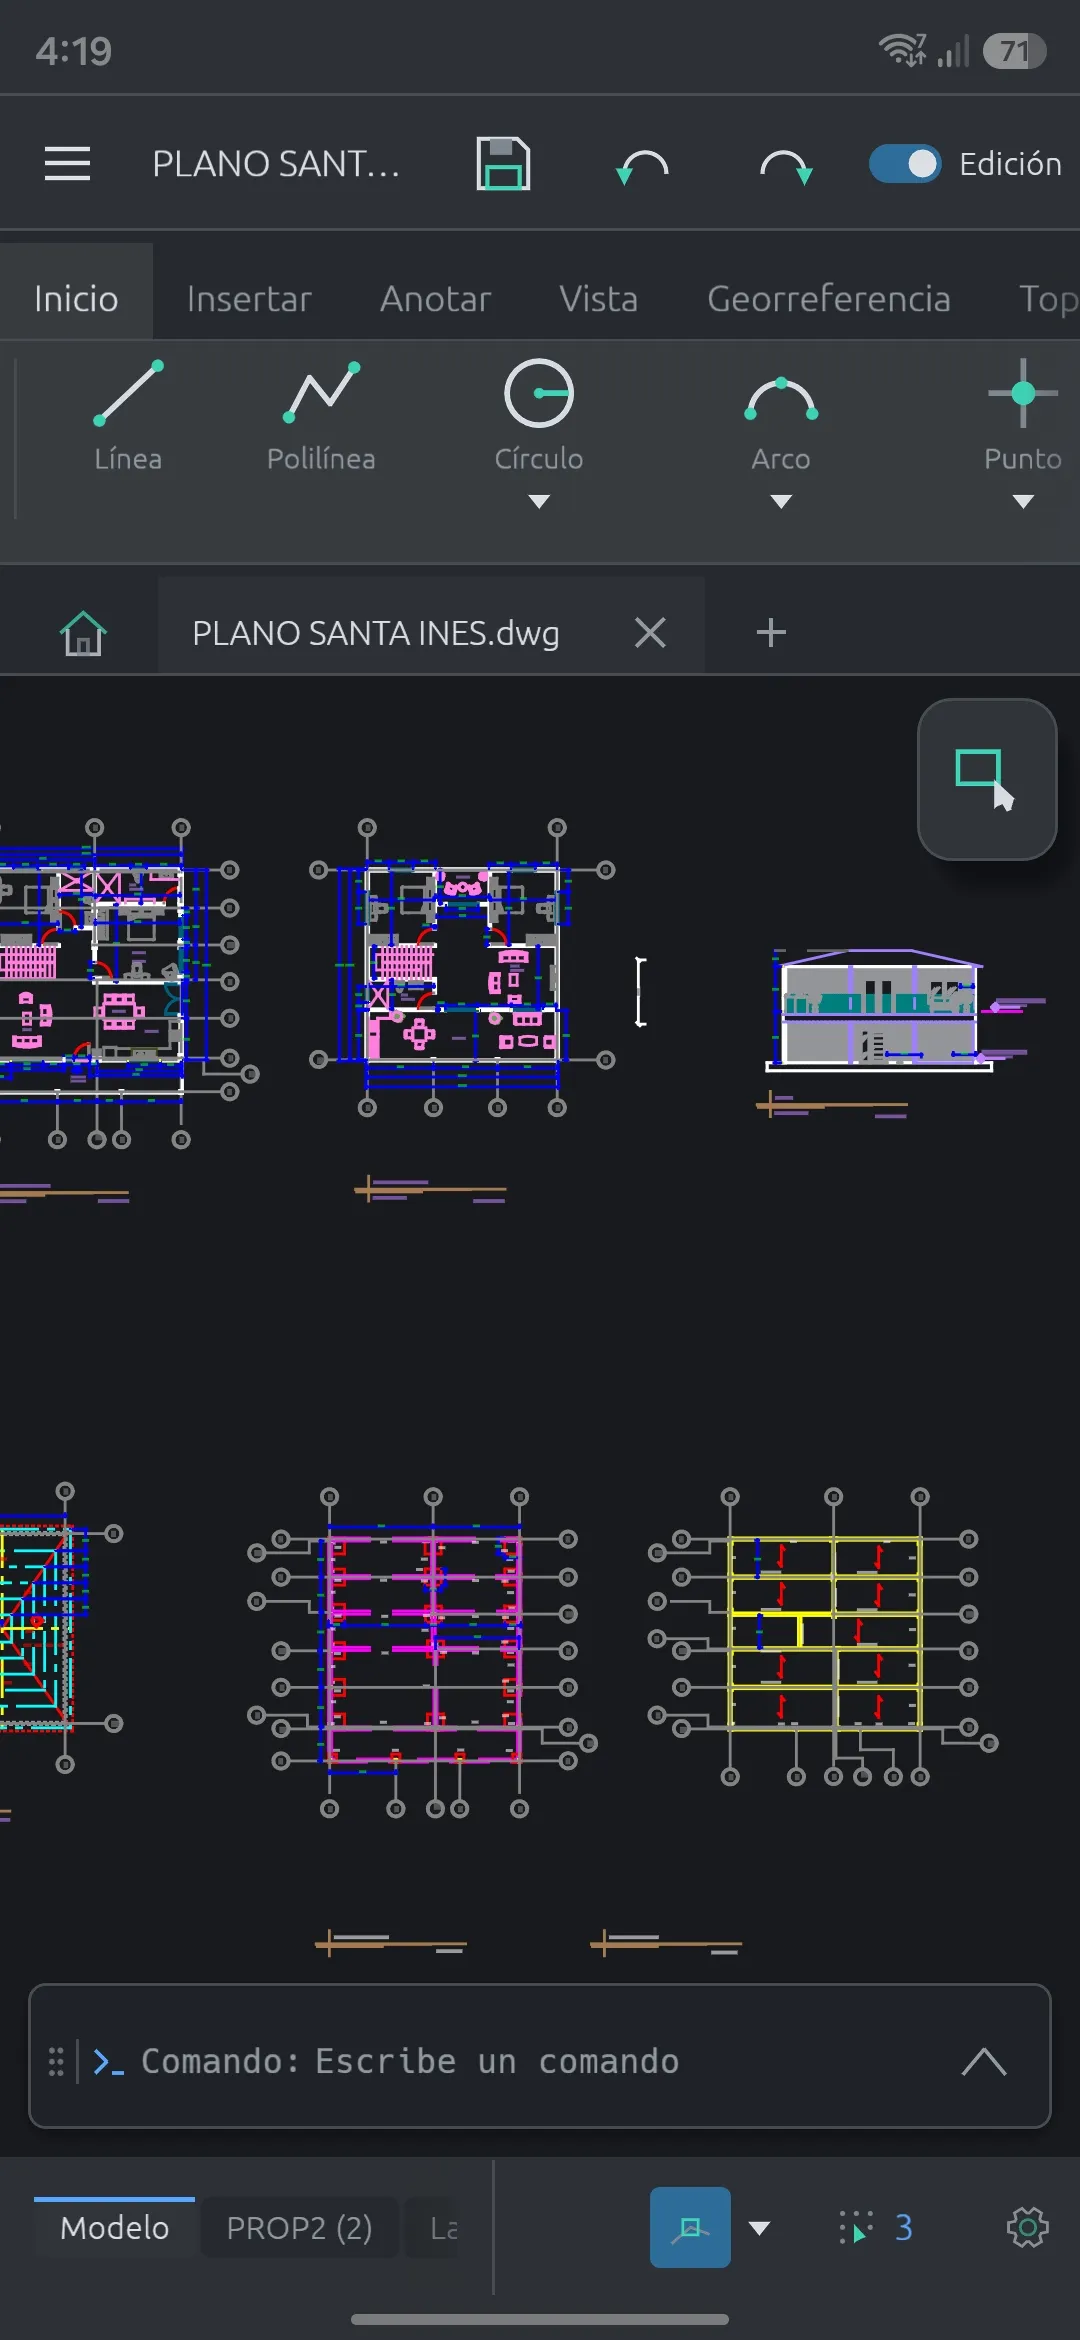
Task: Click the PLANO SANT… title text
Action: (x=276, y=164)
